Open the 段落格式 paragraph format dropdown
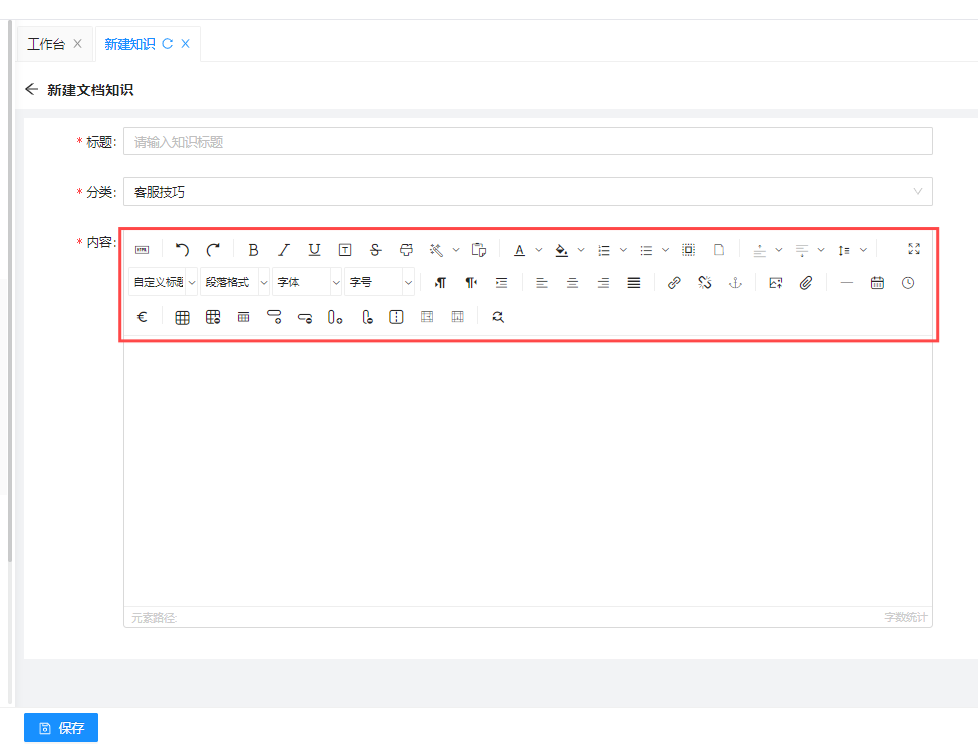The image size is (978, 744). point(235,283)
